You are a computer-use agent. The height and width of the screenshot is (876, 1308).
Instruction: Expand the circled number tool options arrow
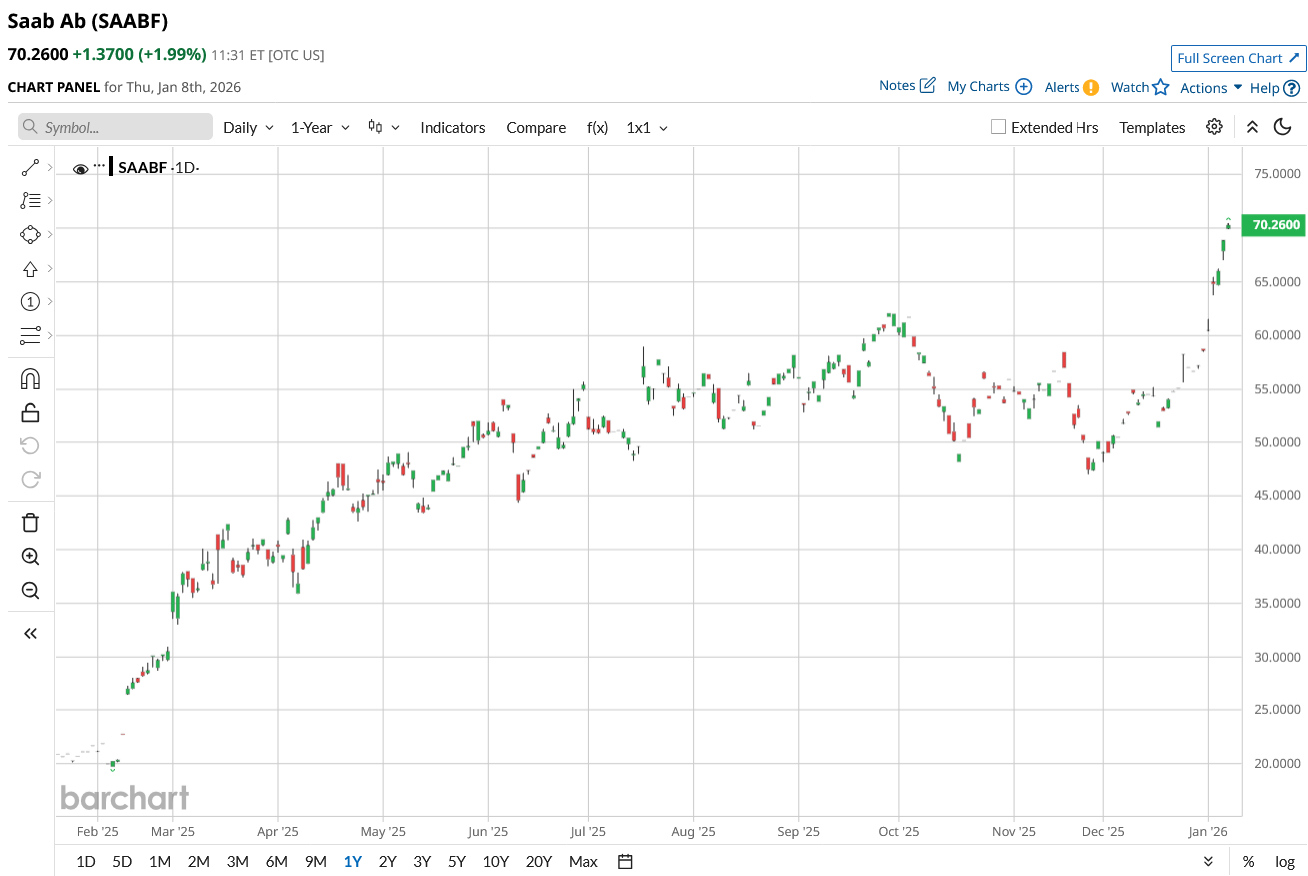tap(49, 302)
